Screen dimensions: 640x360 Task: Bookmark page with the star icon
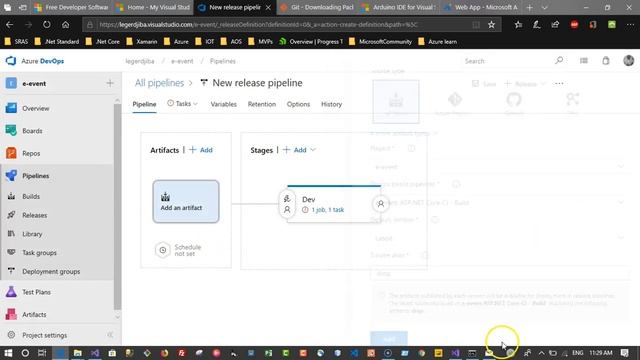coord(491,24)
